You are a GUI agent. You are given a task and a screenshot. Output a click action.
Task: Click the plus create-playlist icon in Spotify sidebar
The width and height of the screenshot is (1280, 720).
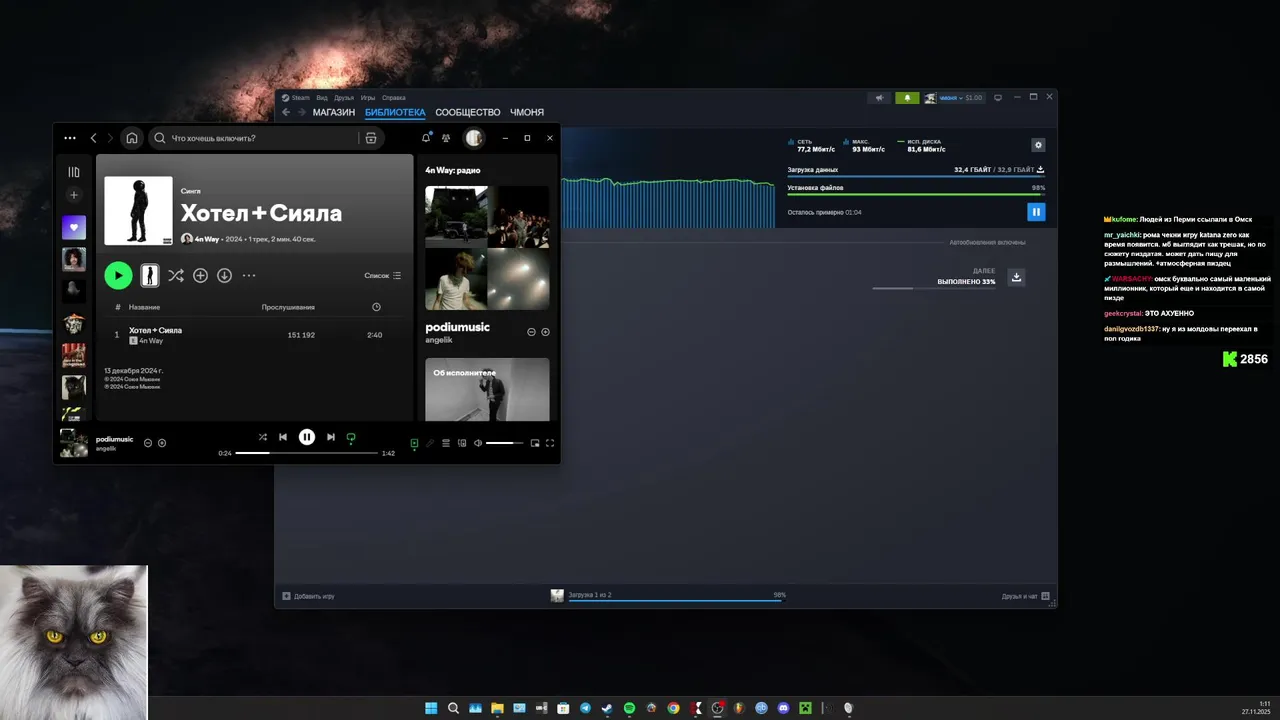(x=73, y=195)
